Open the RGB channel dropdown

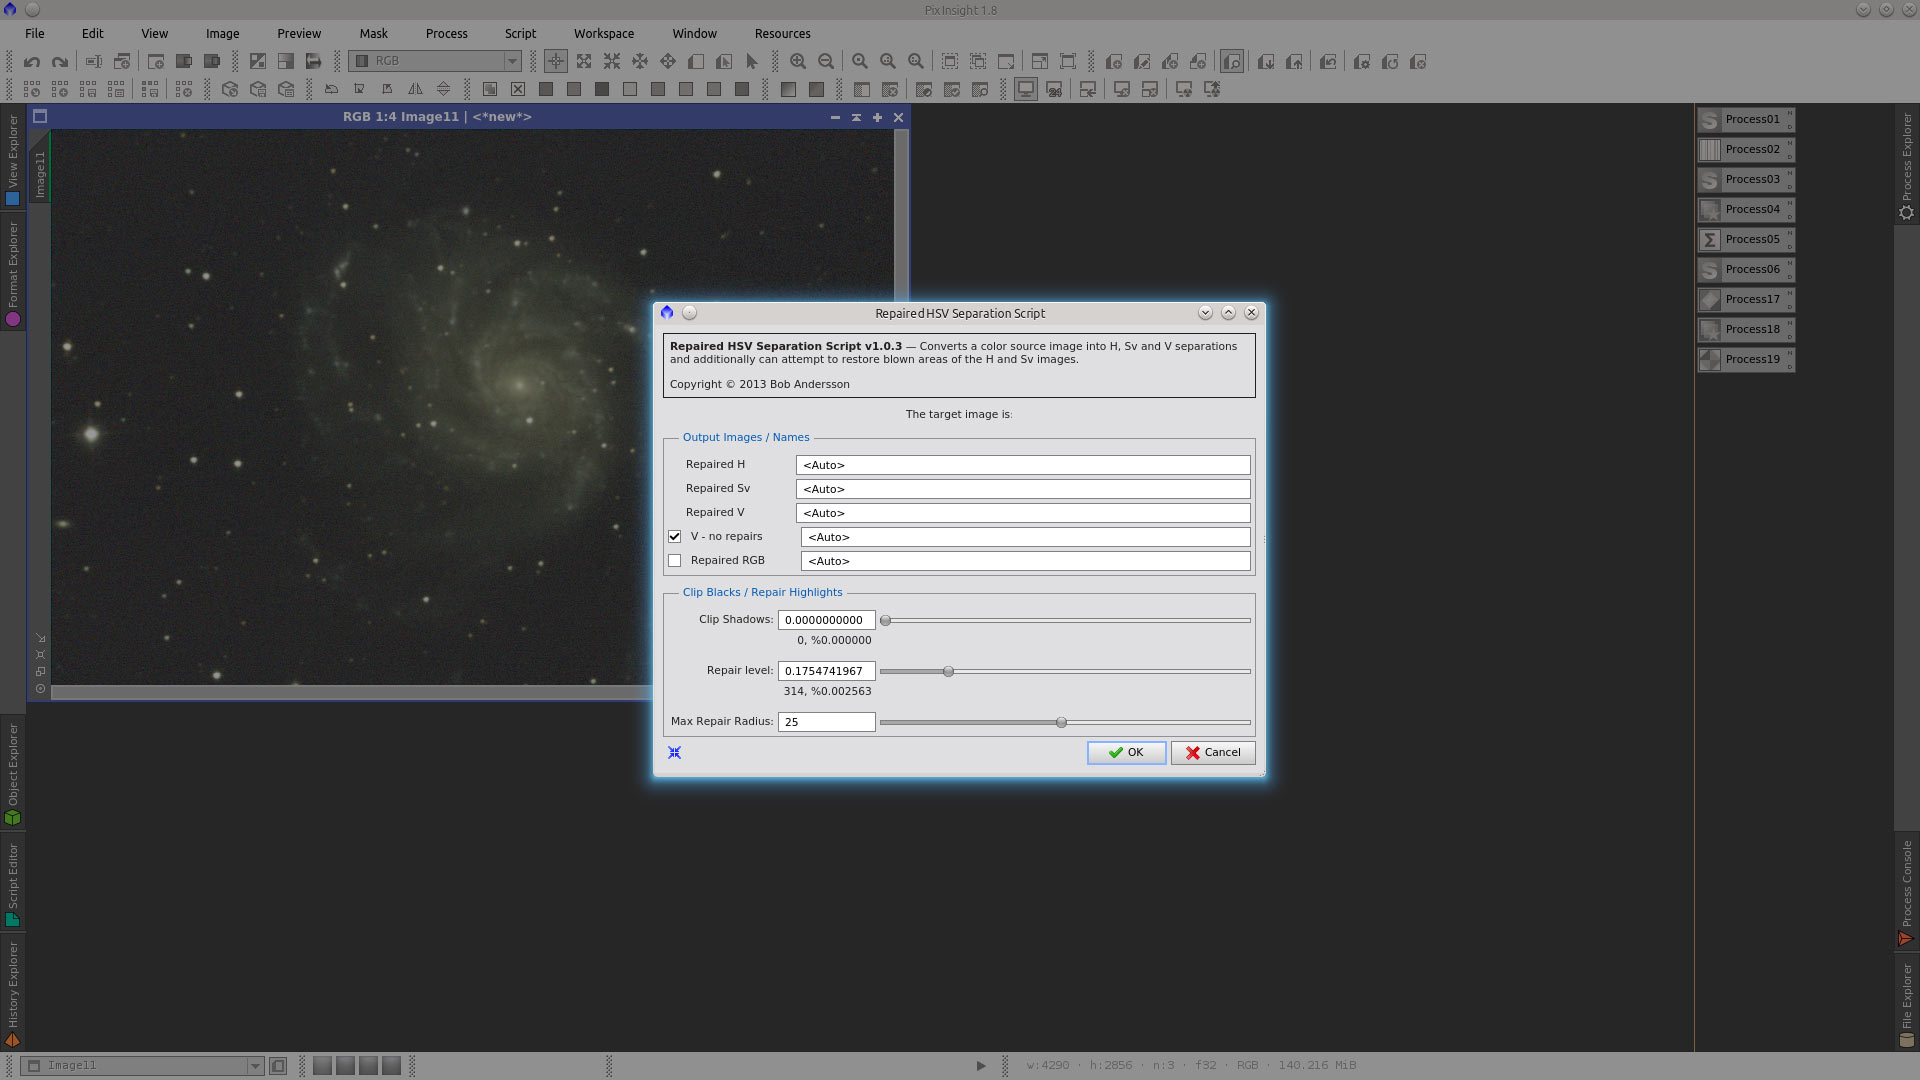(512, 62)
